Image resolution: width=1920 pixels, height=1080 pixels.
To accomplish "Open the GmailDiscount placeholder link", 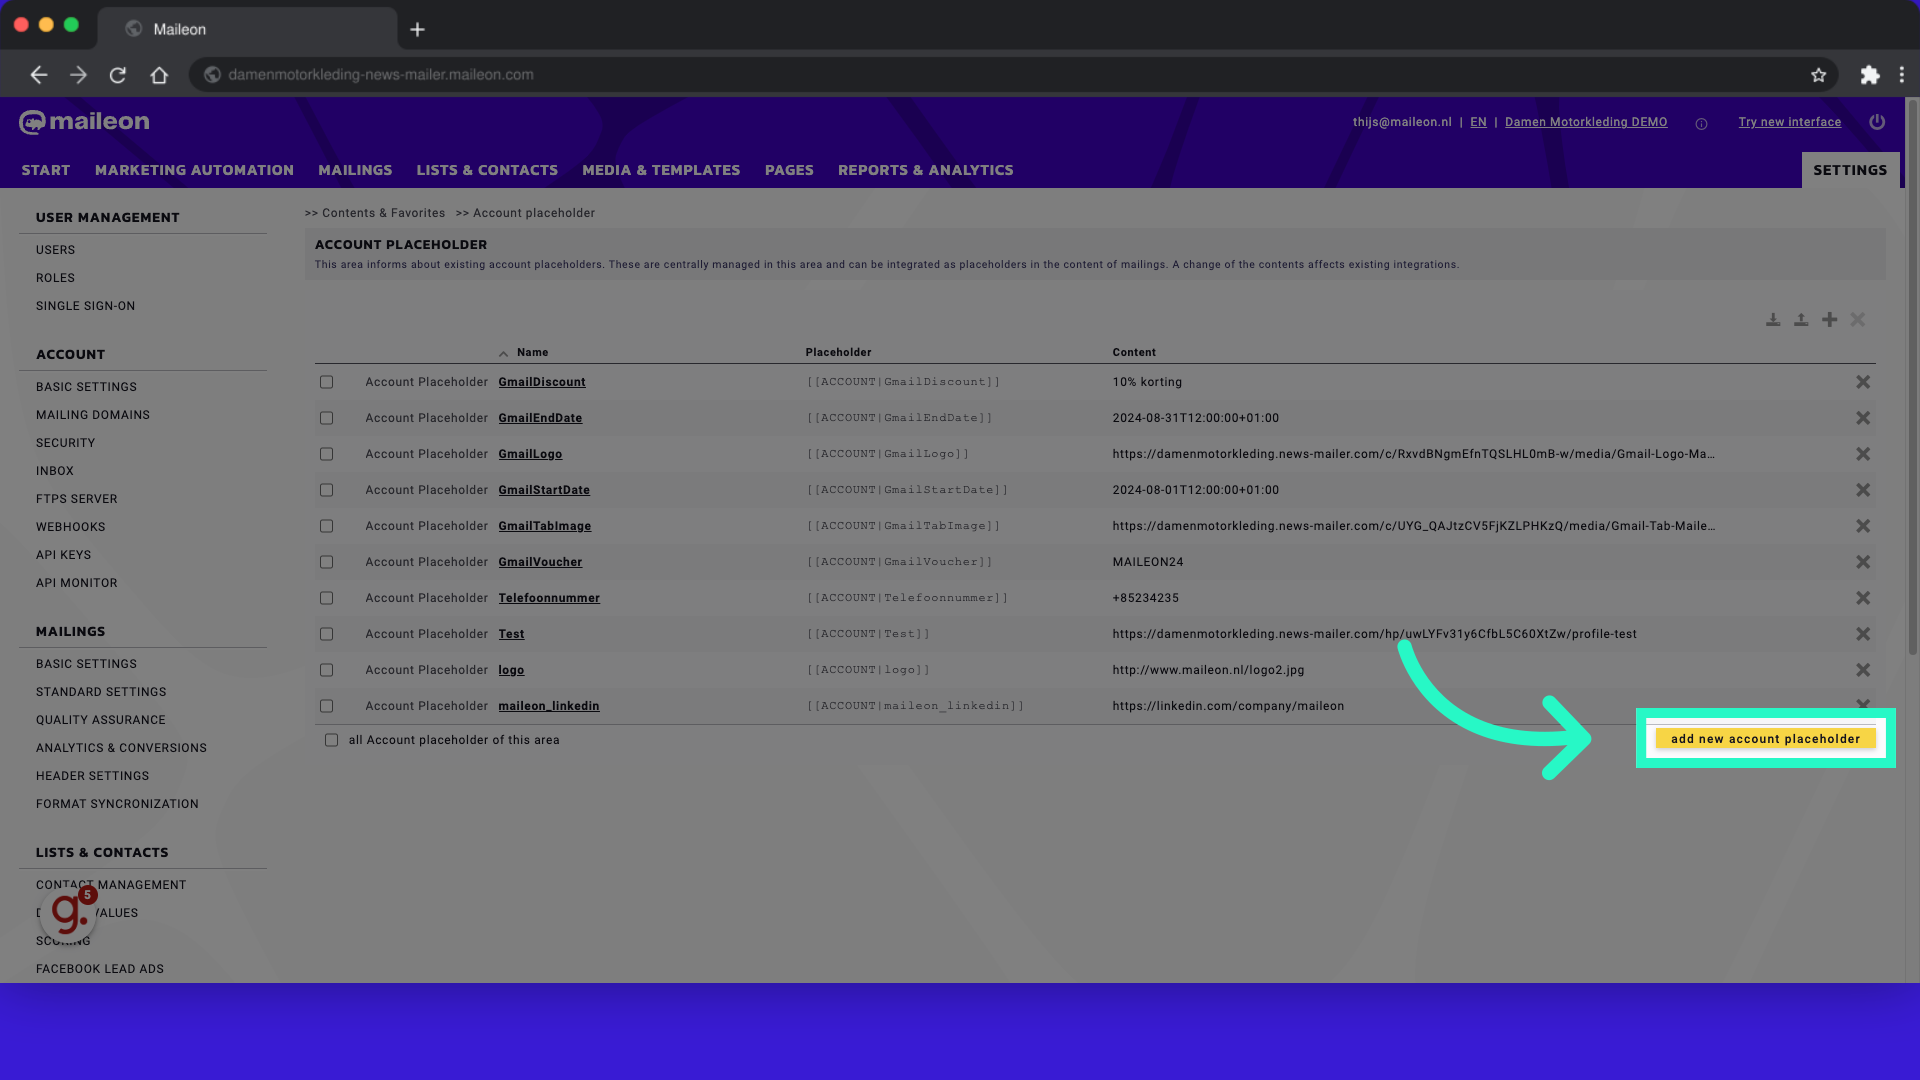I will coord(542,382).
